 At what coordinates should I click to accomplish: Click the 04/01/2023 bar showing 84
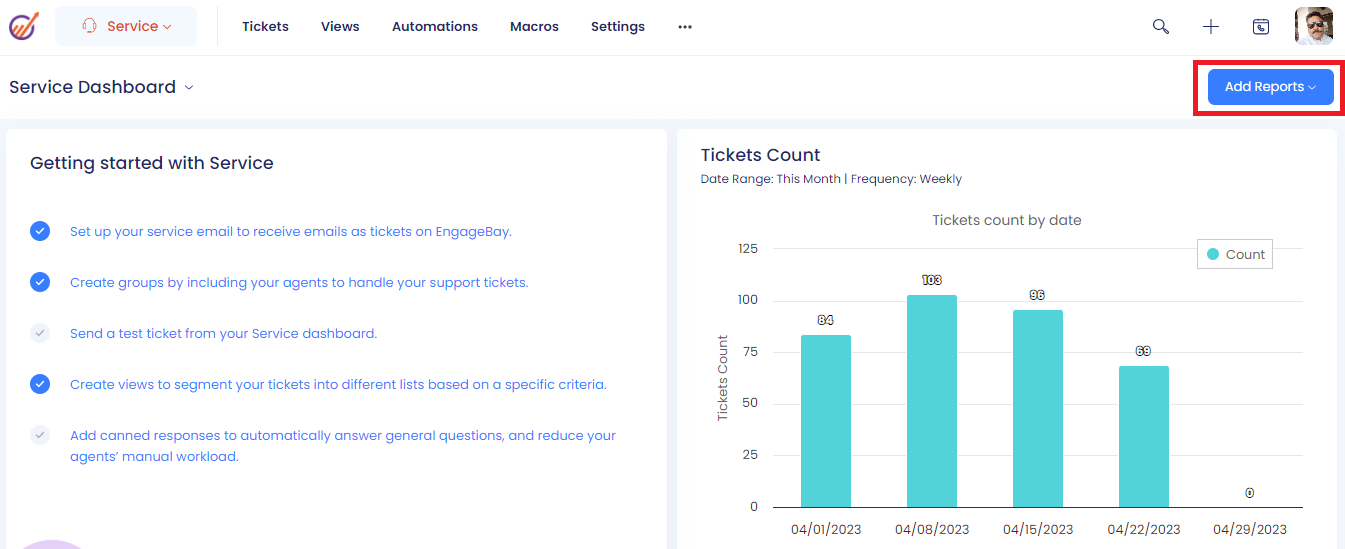(x=826, y=421)
